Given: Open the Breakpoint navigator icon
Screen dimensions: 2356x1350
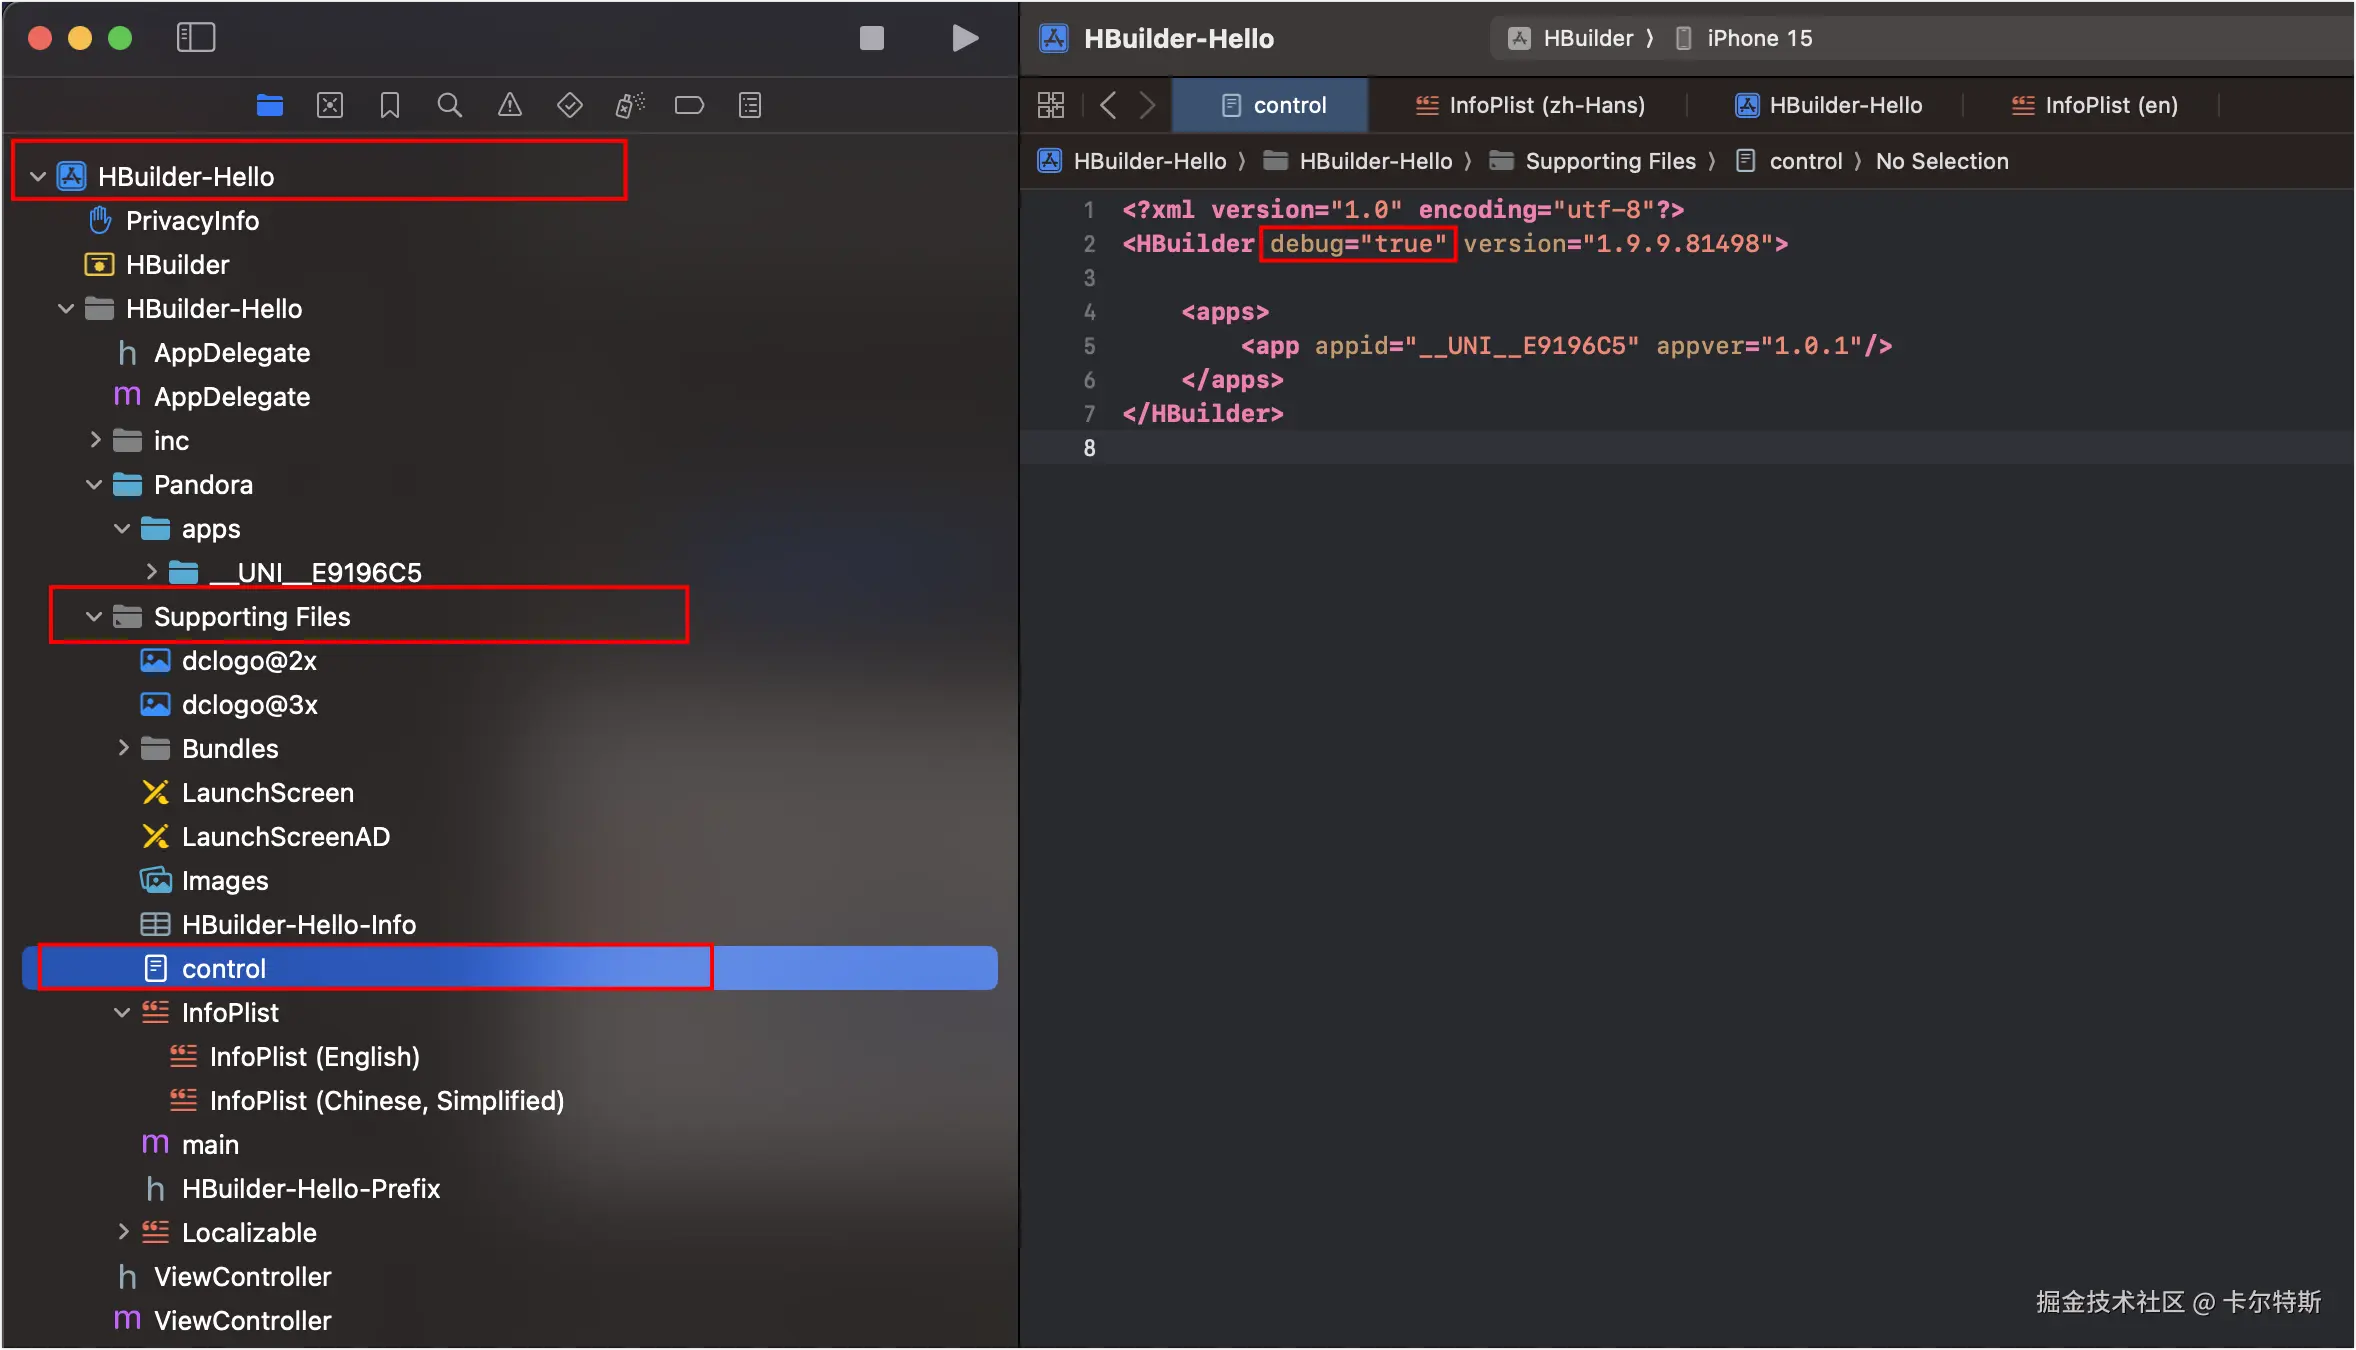Looking at the screenshot, I should (x=690, y=105).
